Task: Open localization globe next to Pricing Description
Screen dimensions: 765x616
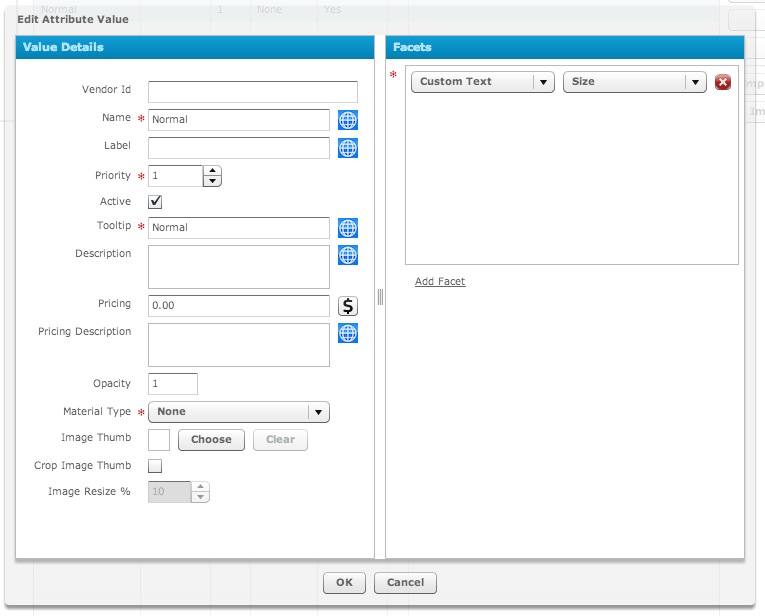Action: (x=348, y=333)
